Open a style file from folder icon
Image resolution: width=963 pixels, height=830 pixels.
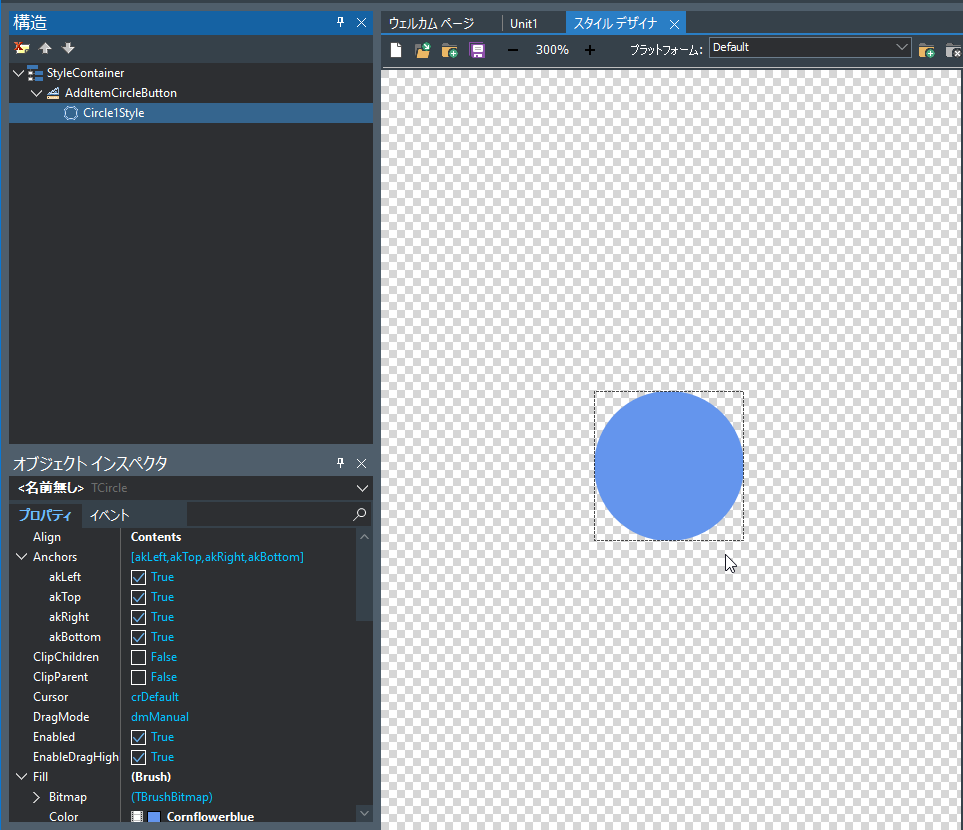[423, 50]
